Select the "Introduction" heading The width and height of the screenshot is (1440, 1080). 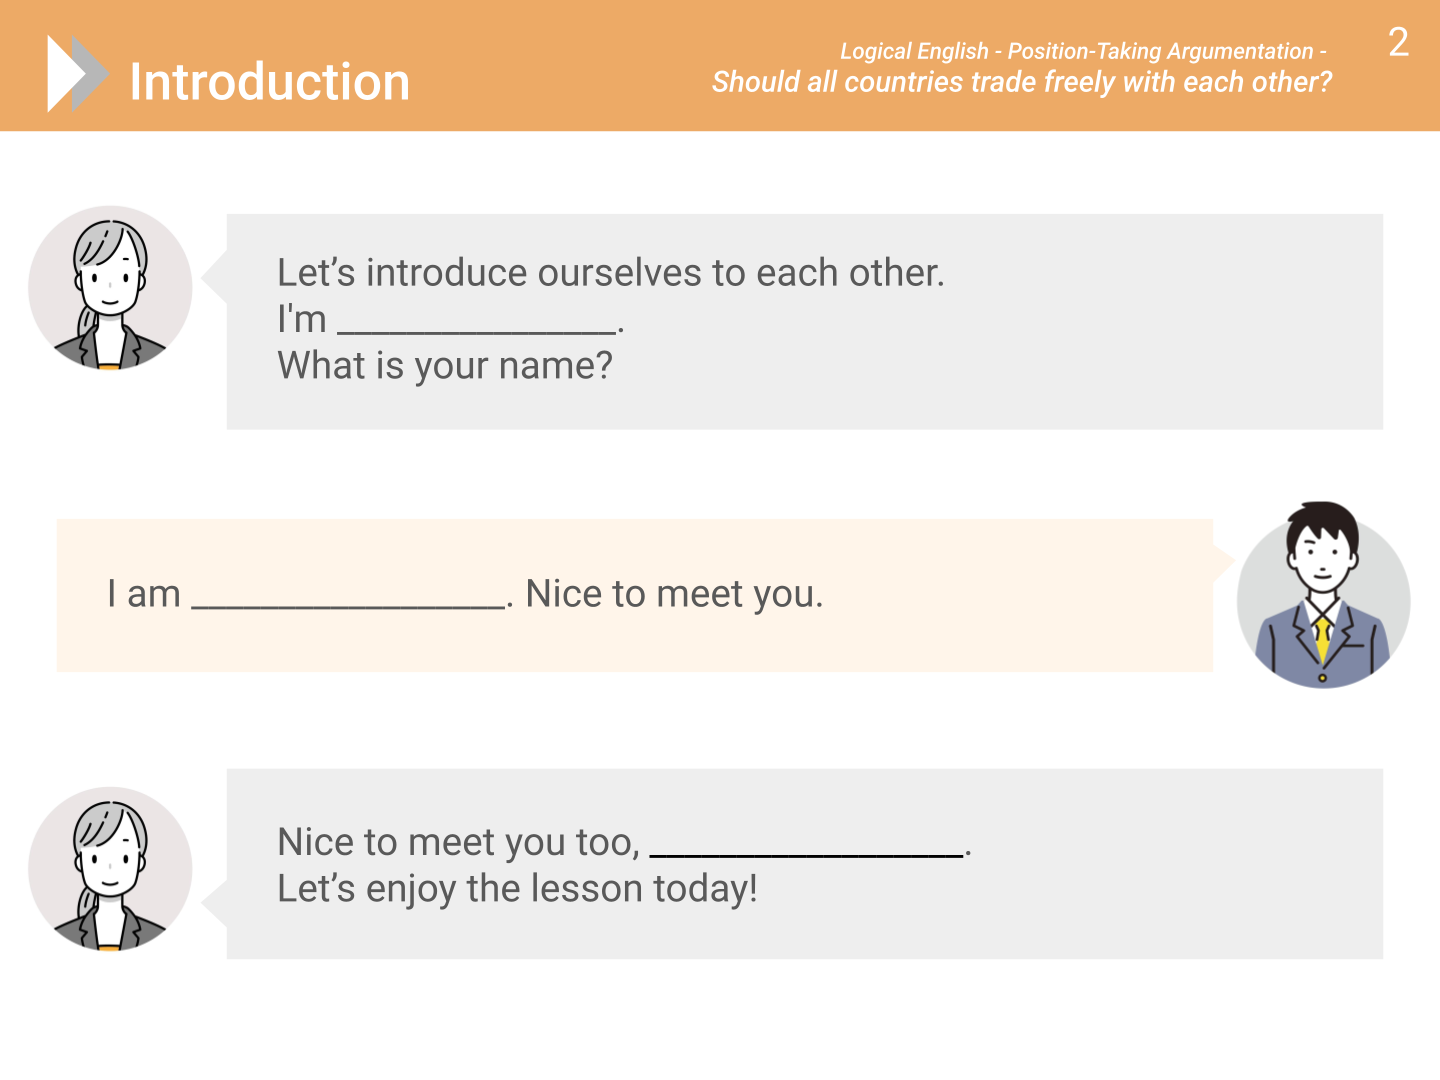click(270, 82)
